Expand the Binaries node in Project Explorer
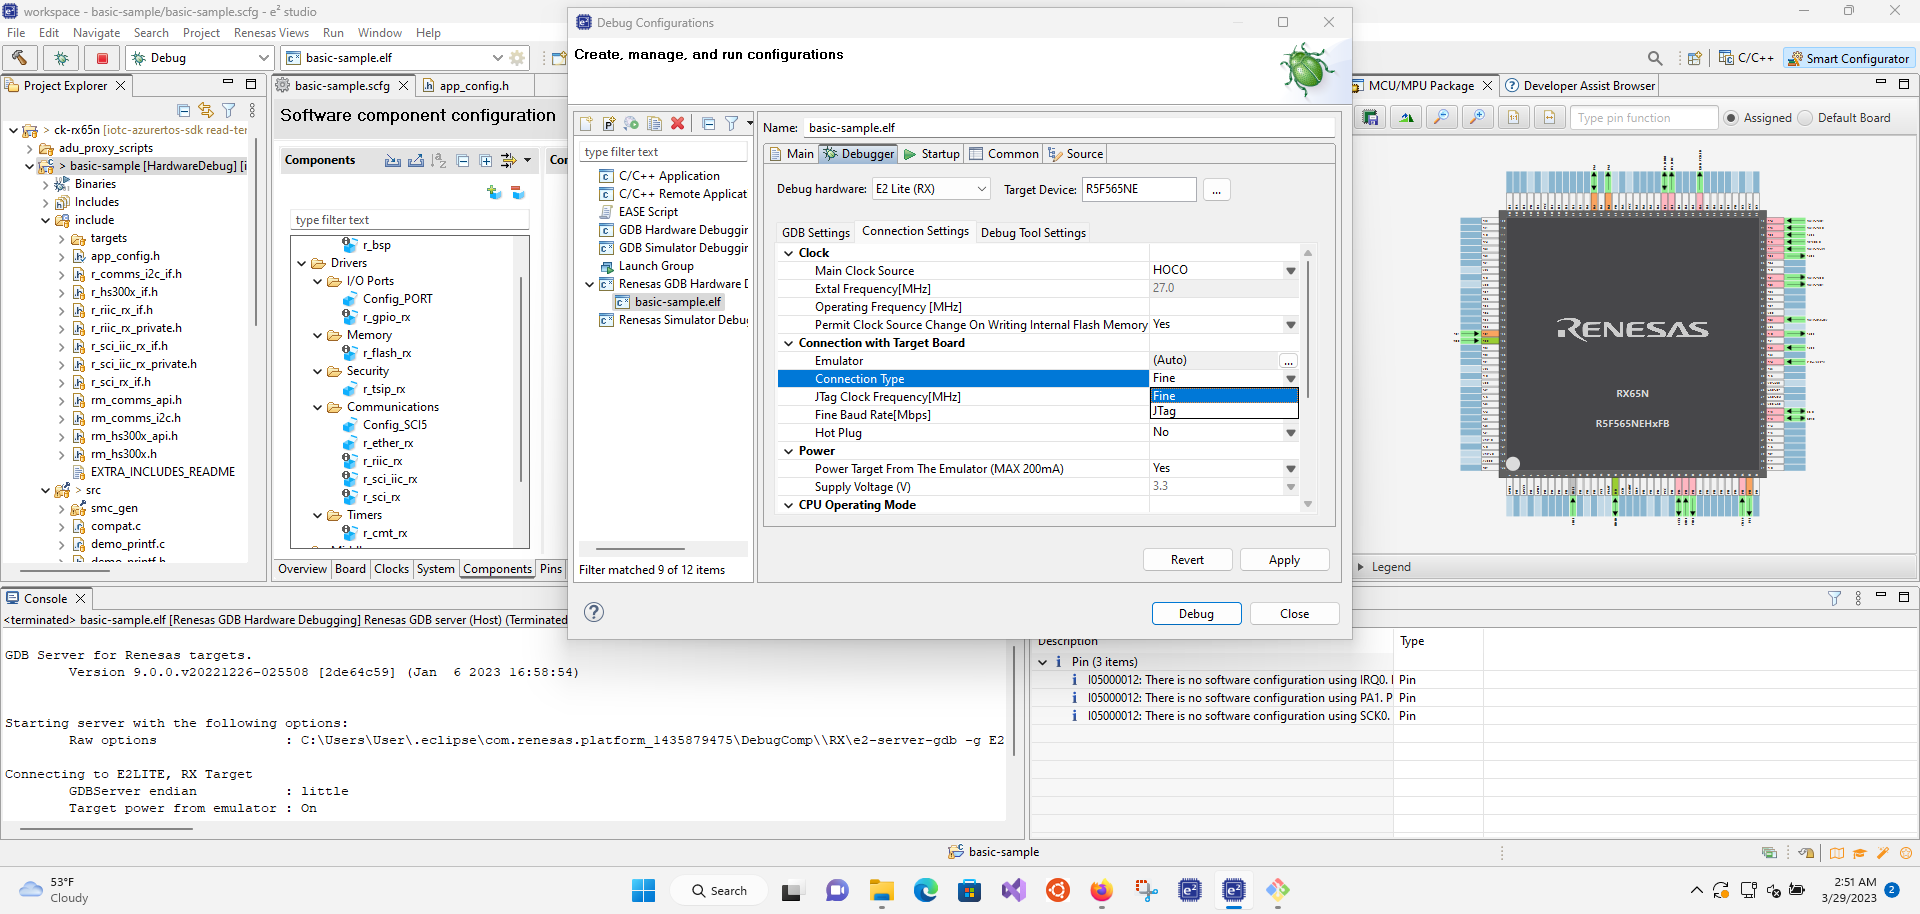The width and height of the screenshot is (1920, 914). (45, 185)
